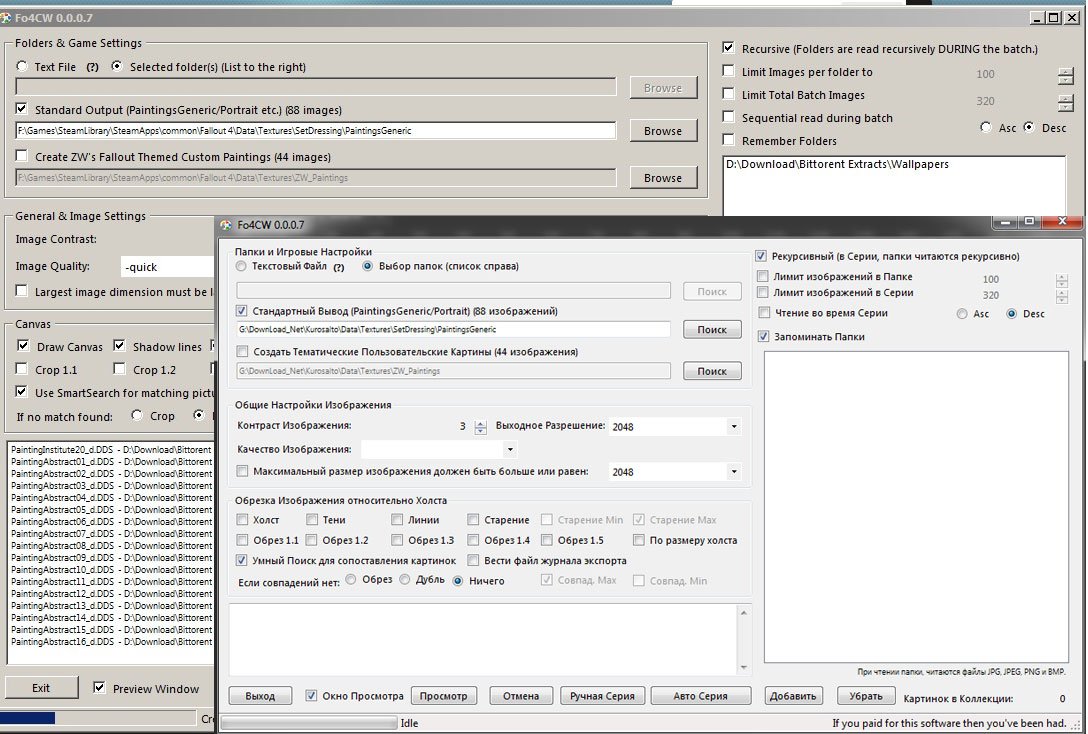Click the help (?) icon beside Text File
Image resolution: width=1088 pixels, height=734 pixels.
93,67
